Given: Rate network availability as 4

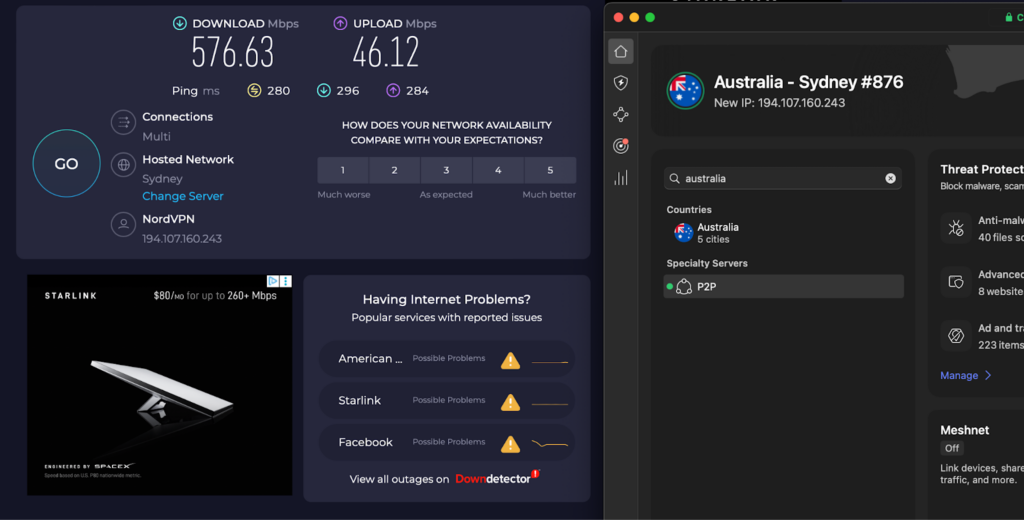Looking at the screenshot, I should click(498, 170).
